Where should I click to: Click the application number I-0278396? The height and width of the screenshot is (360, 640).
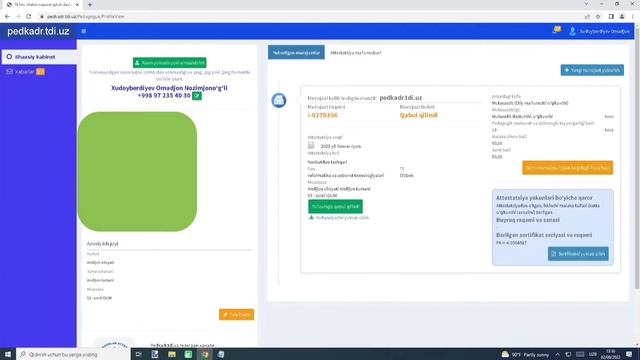(322, 115)
